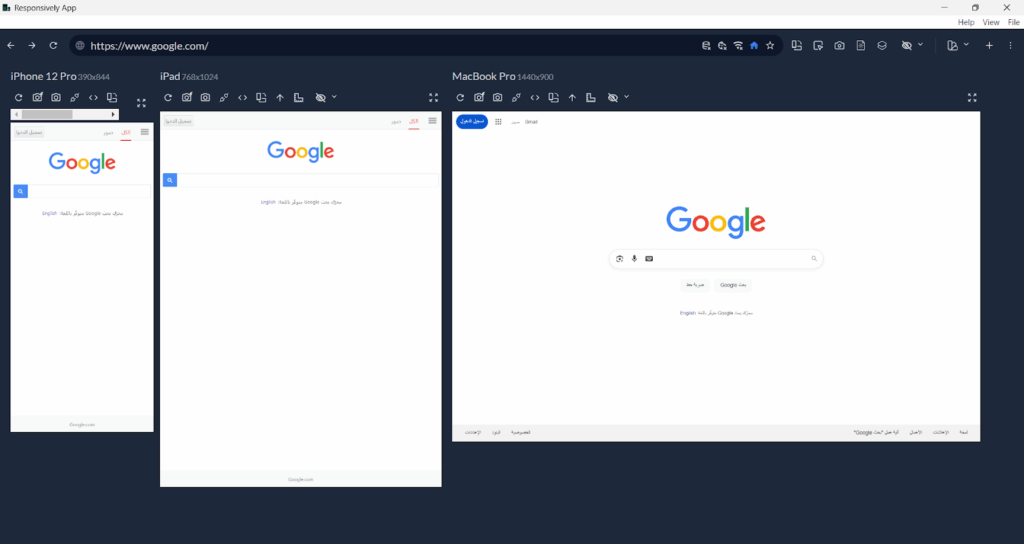This screenshot has height=544, width=1024.
Task: Toggle the blue home page icon
Action: tap(754, 46)
